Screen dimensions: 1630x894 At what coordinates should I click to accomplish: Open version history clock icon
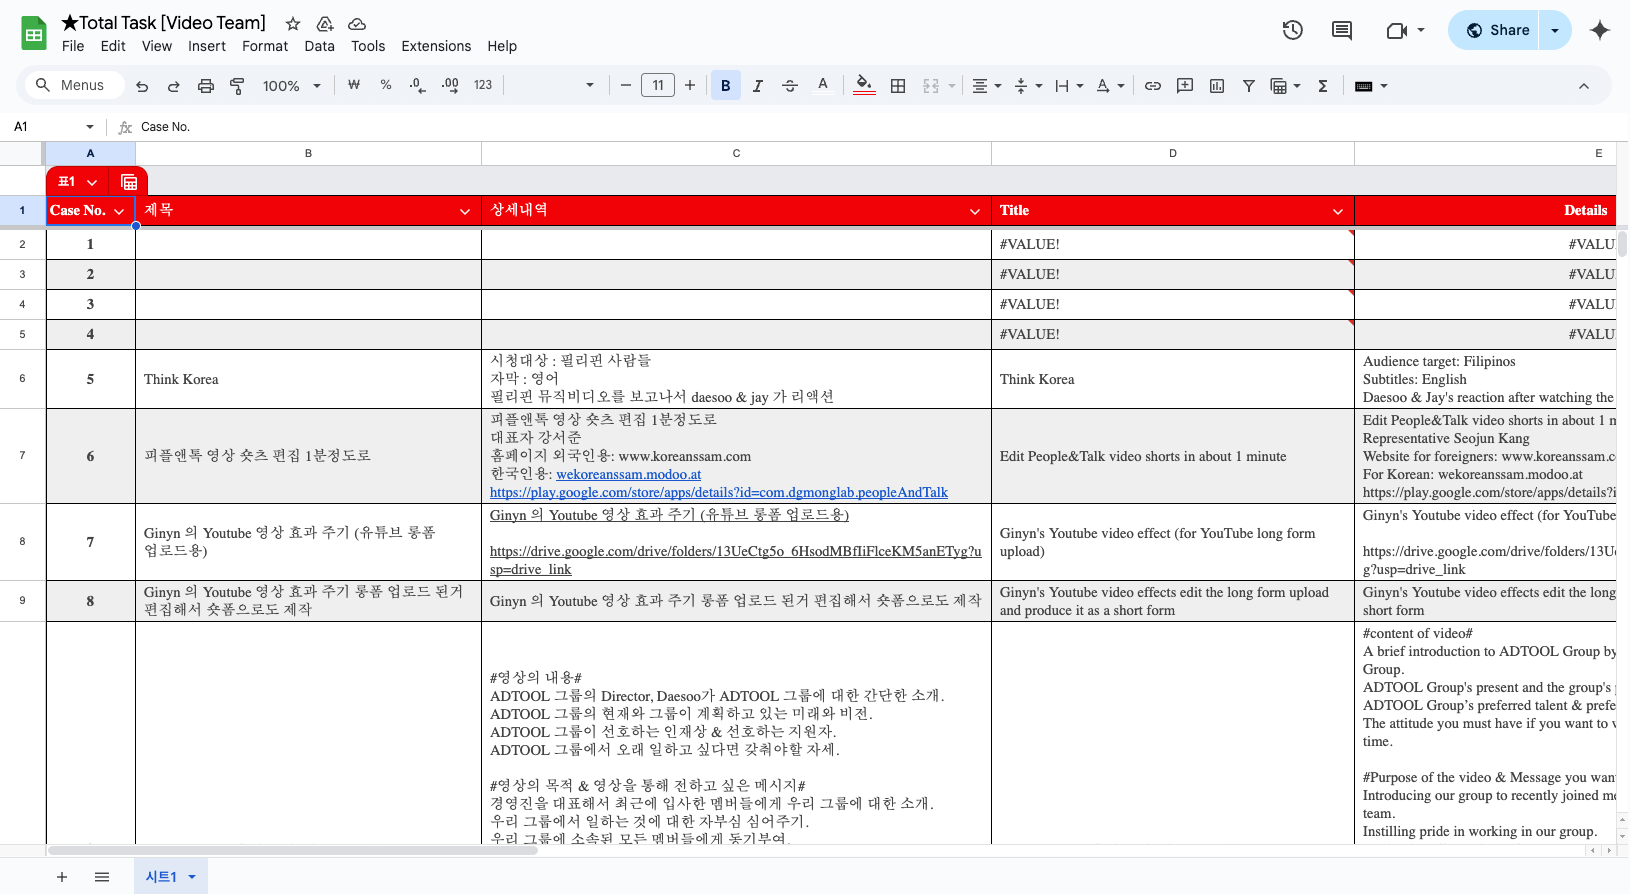tap(1292, 30)
